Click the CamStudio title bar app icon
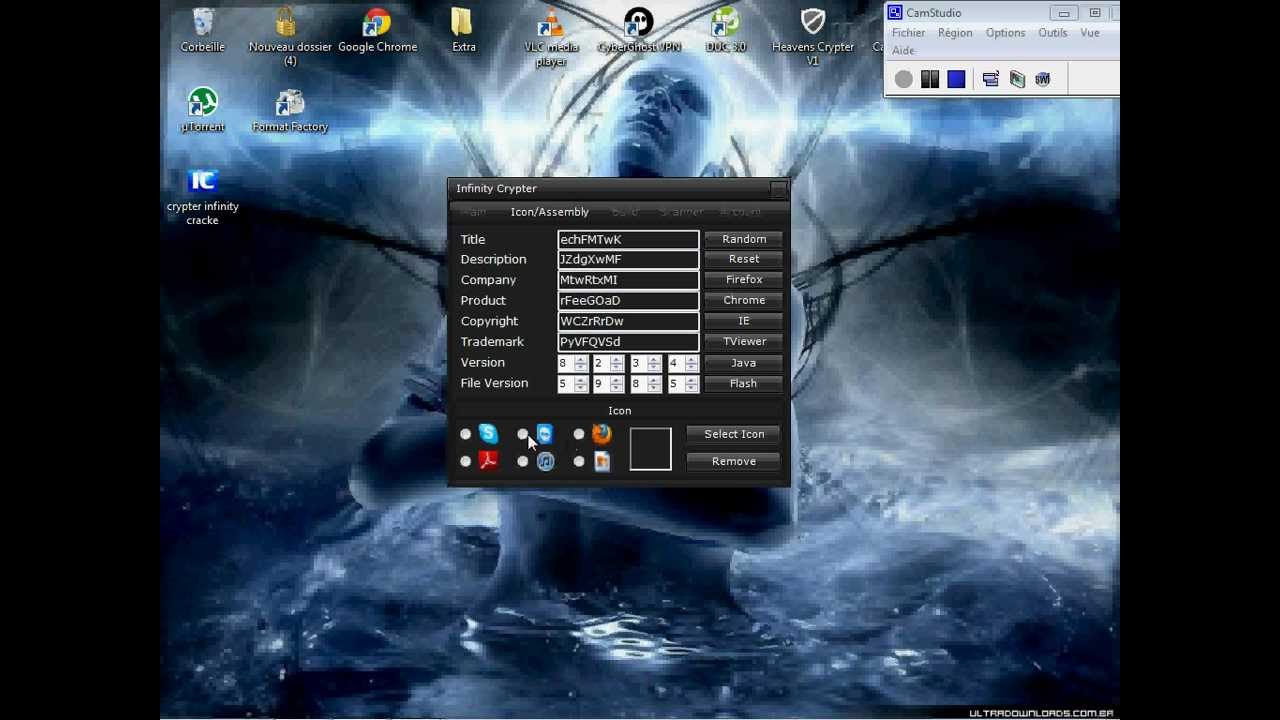Image resolution: width=1280 pixels, height=720 pixels. pyautogui.click(x=895, y=13)
